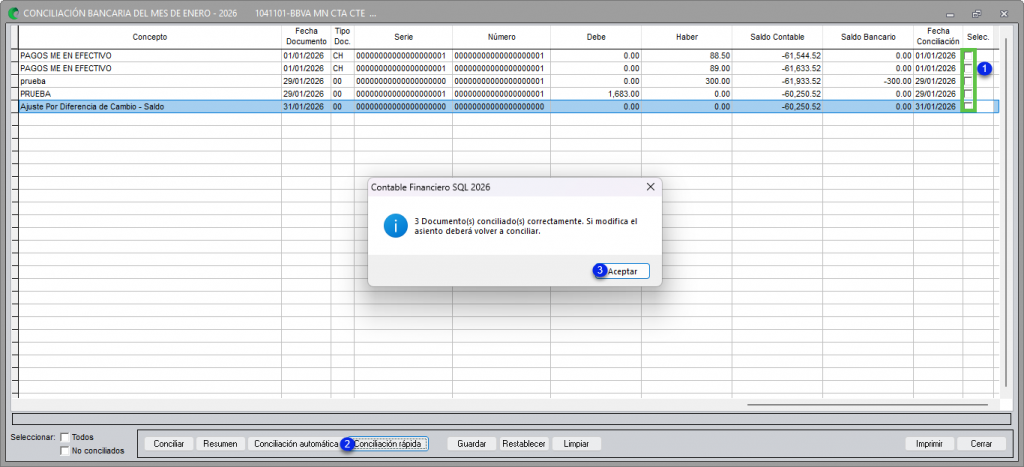The image size is (1024, 467).
Task: Tick Selec. checkbox for prueba row
Action: 968,81
